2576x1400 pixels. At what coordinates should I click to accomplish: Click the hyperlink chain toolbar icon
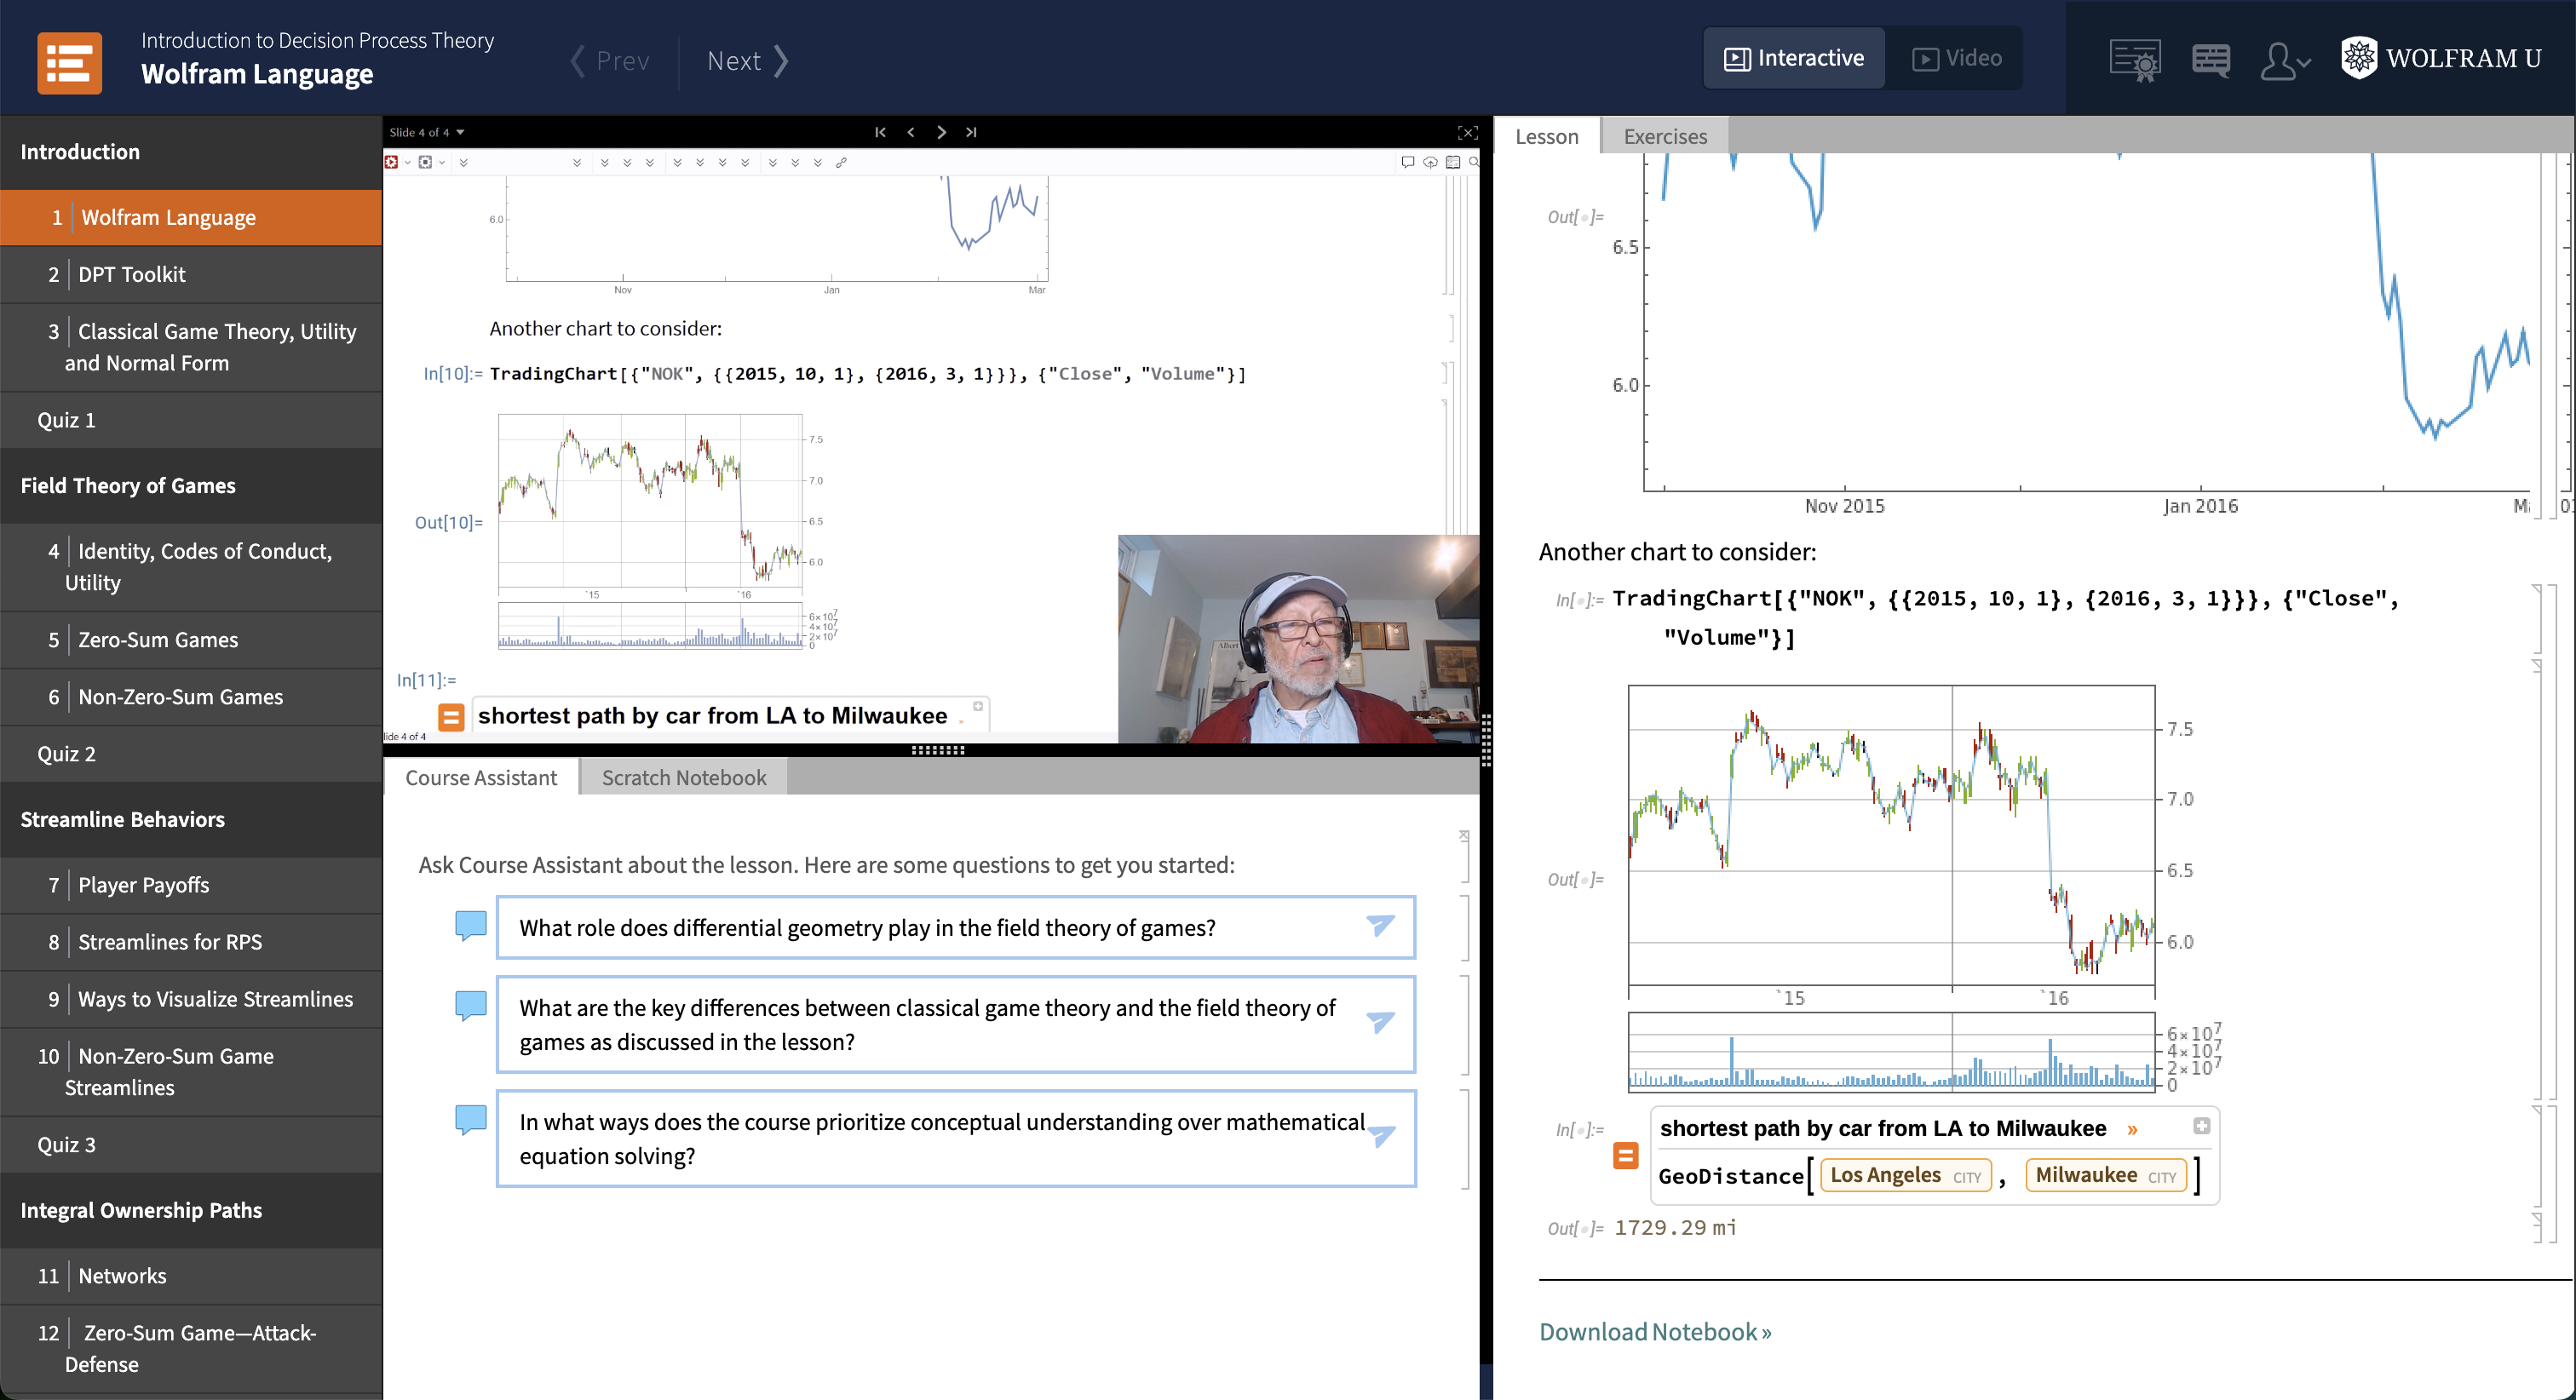(x=841, y=162)
